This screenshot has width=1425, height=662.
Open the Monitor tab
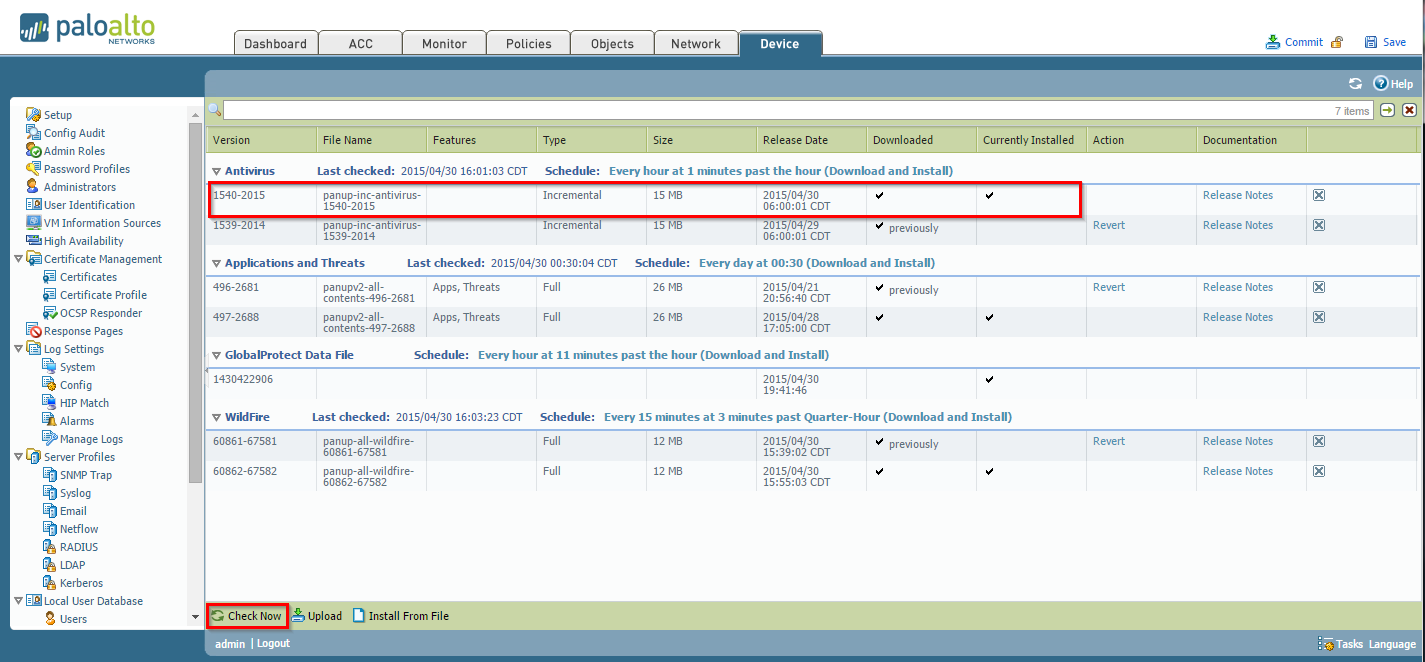[444, 44]
